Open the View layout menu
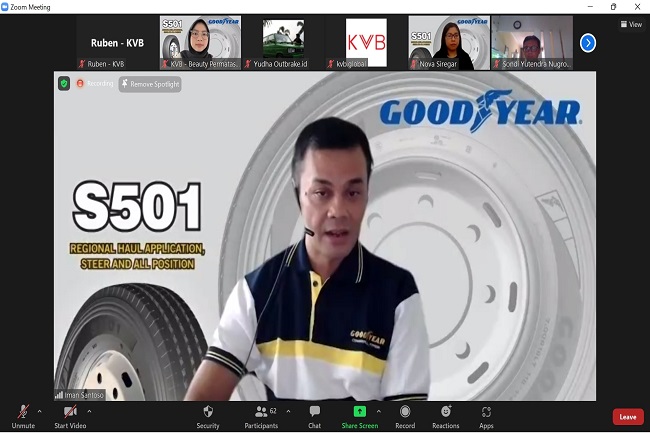This screenshot has height=433, width=650. (x=631, y=24)
